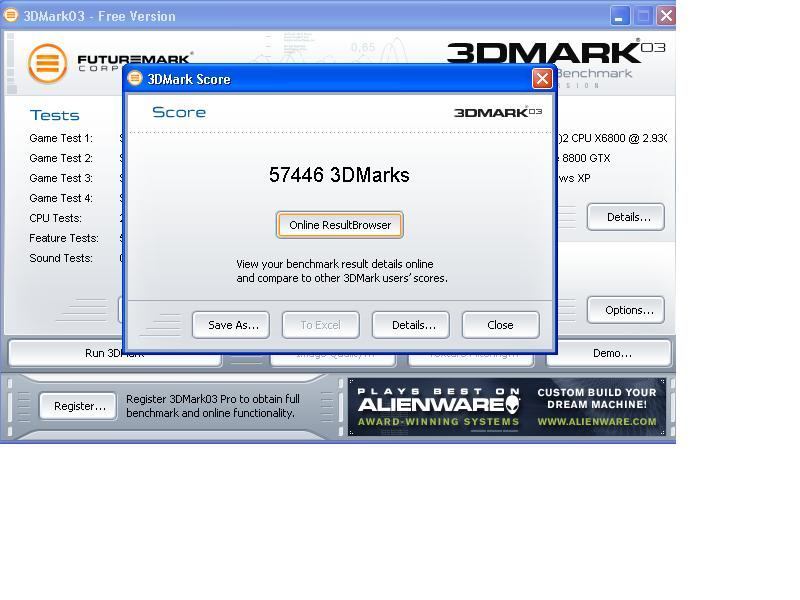Open the Alienware advertisement banner
Viewport: 800px width, 600px height.
tap(507, 407)
